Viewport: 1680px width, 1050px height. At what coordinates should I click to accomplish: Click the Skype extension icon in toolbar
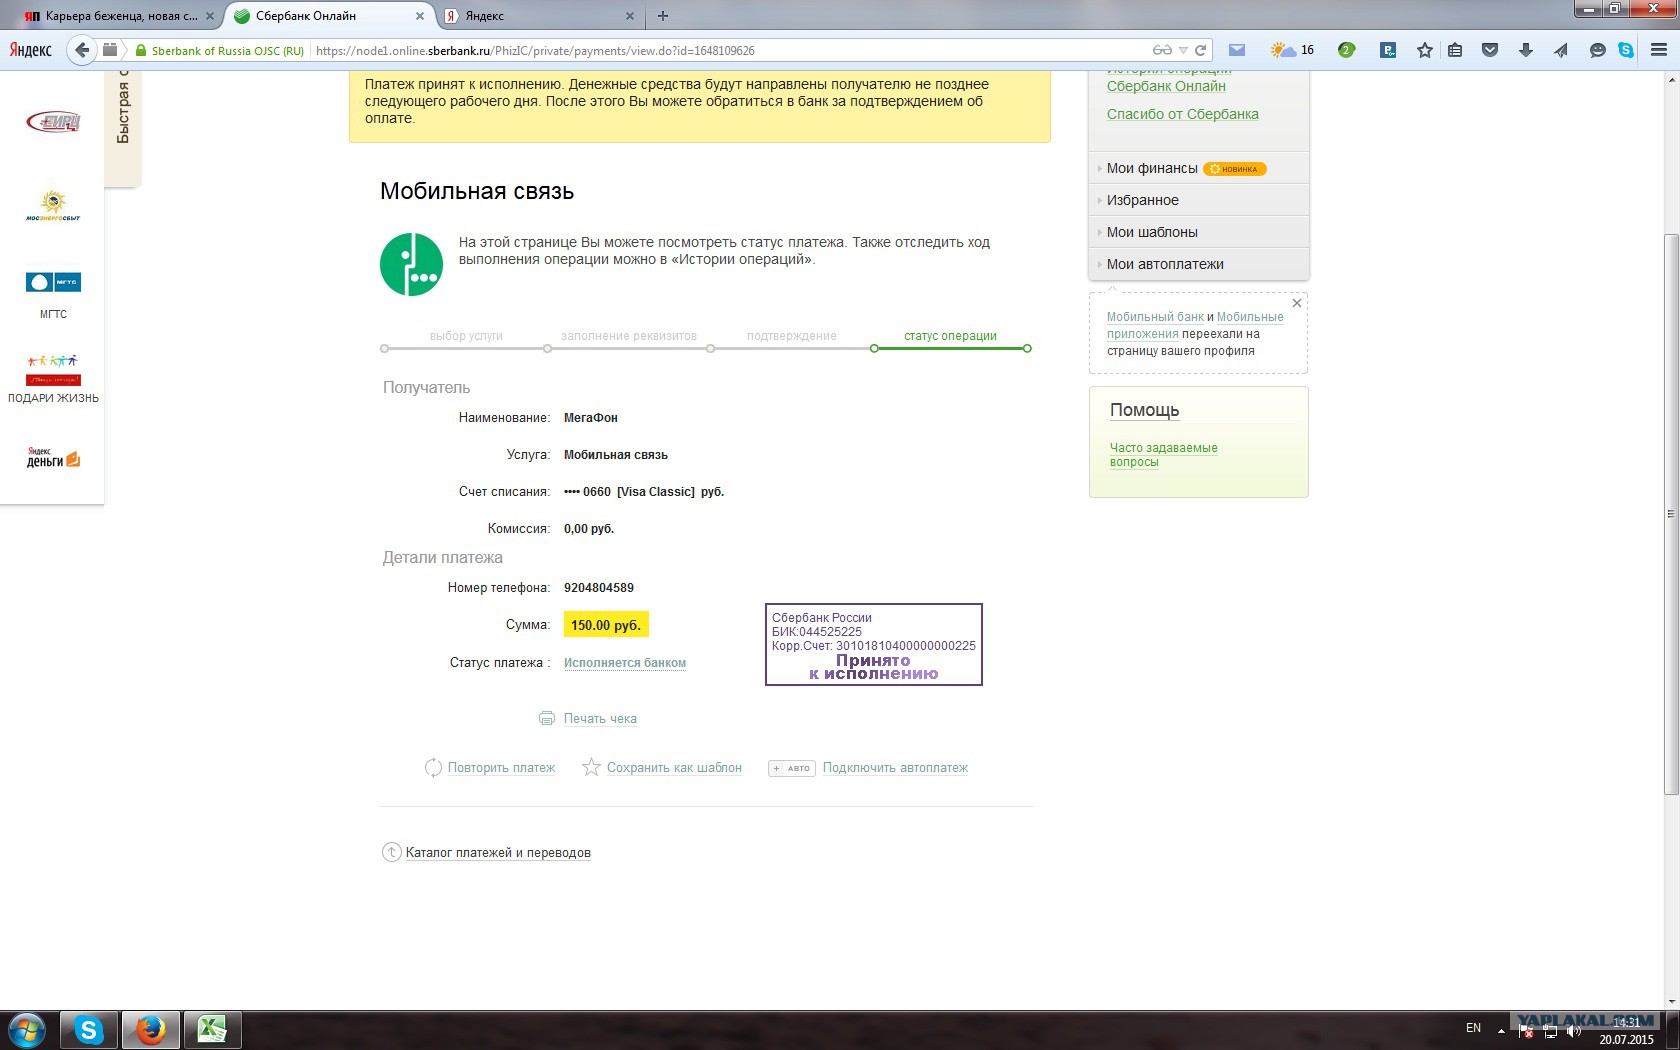1626,50
